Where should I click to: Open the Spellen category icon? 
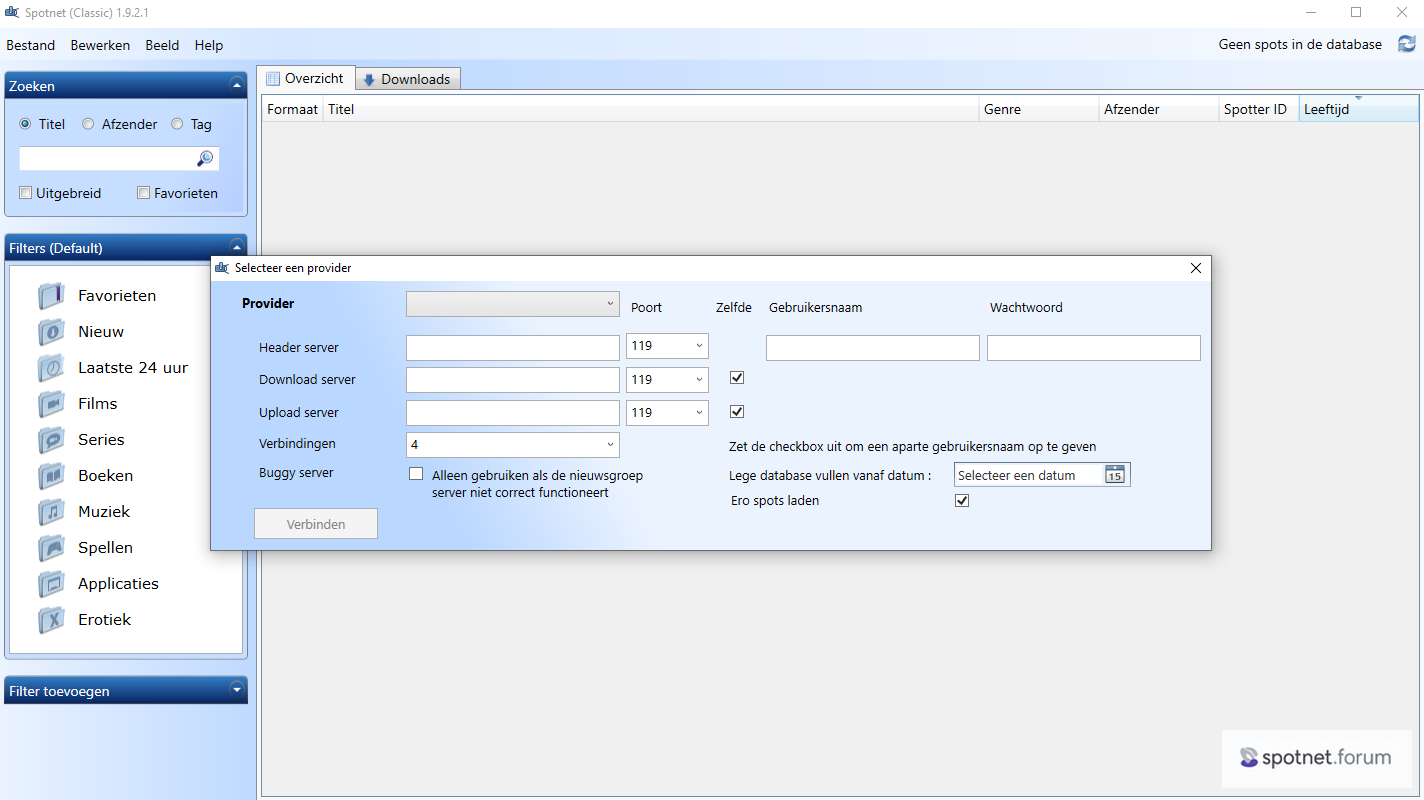51,547
